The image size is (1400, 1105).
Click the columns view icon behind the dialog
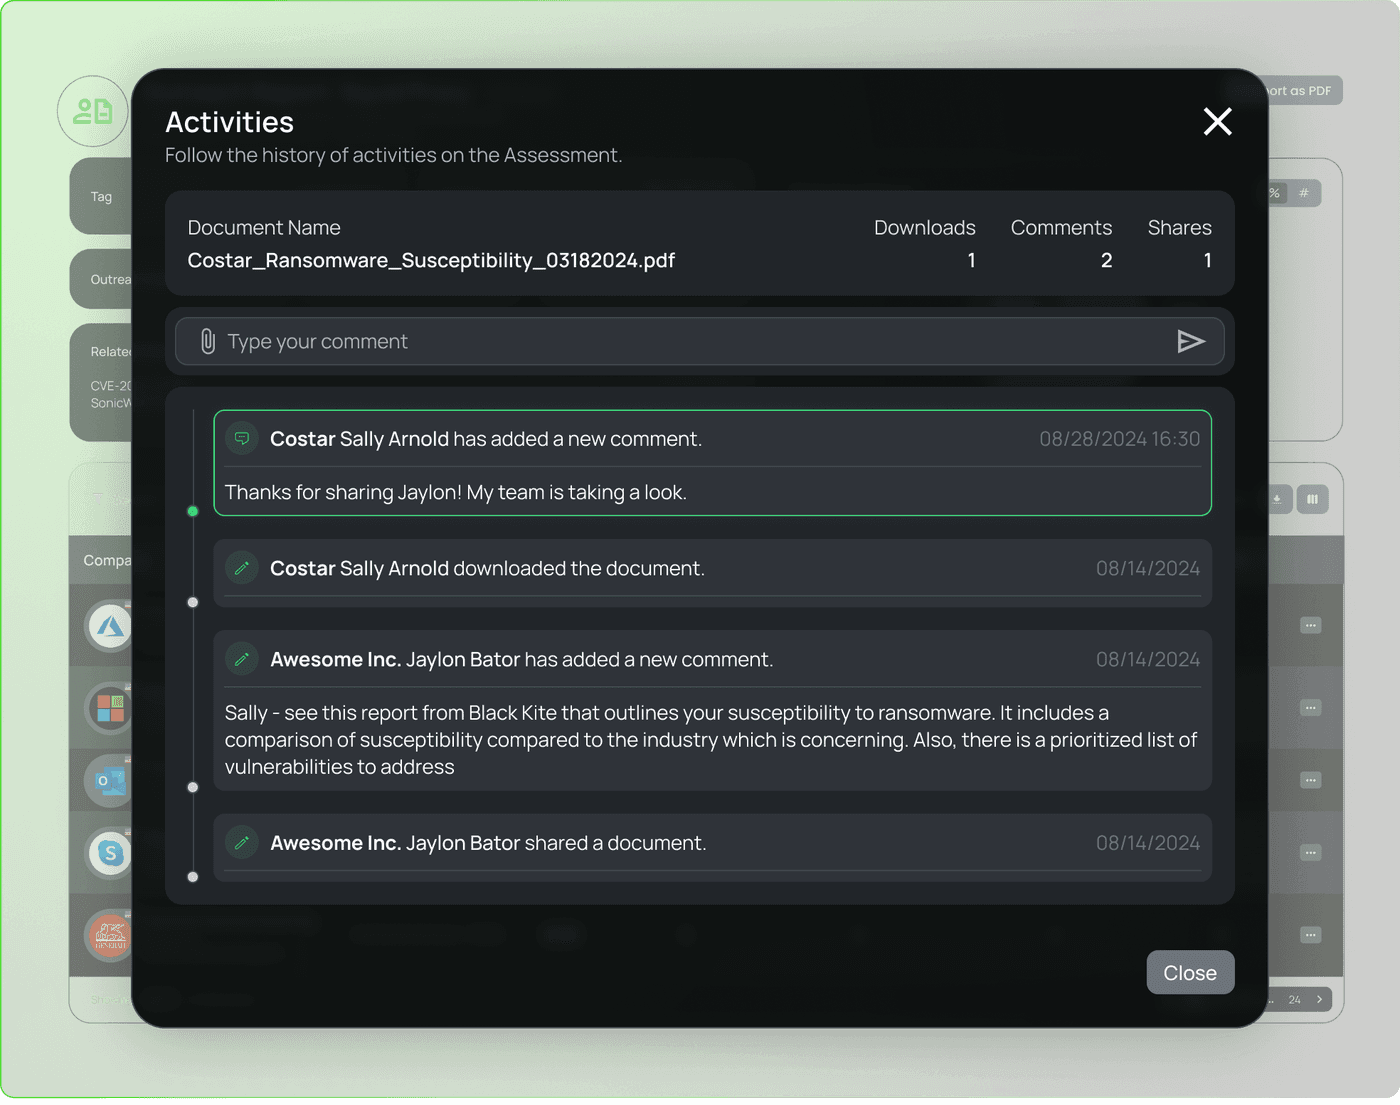coord(1312,499)
